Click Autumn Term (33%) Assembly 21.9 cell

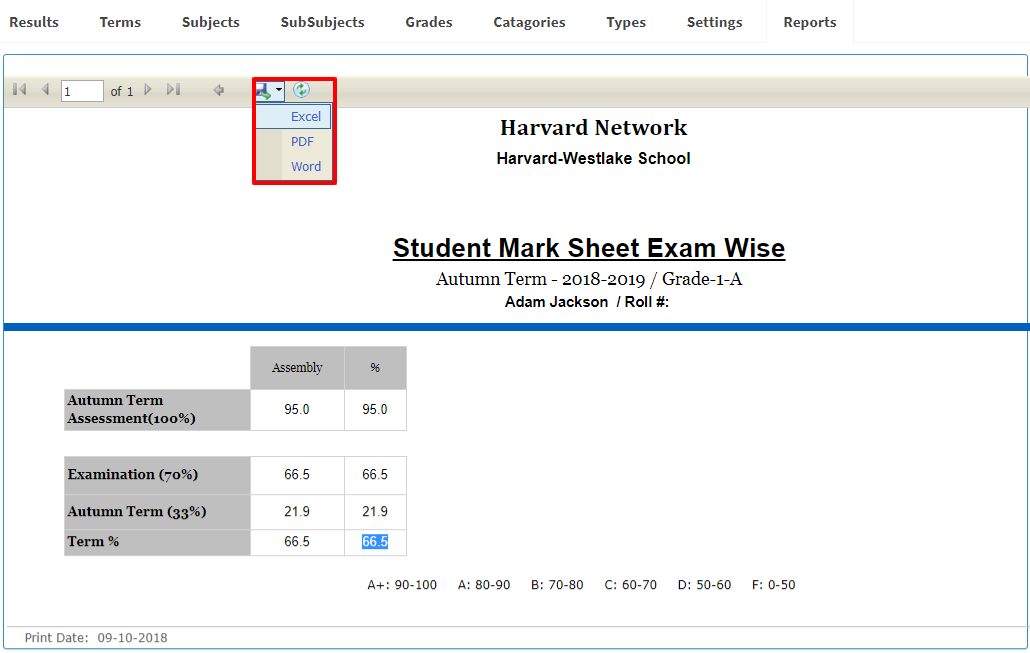click(x=297, y=512)
